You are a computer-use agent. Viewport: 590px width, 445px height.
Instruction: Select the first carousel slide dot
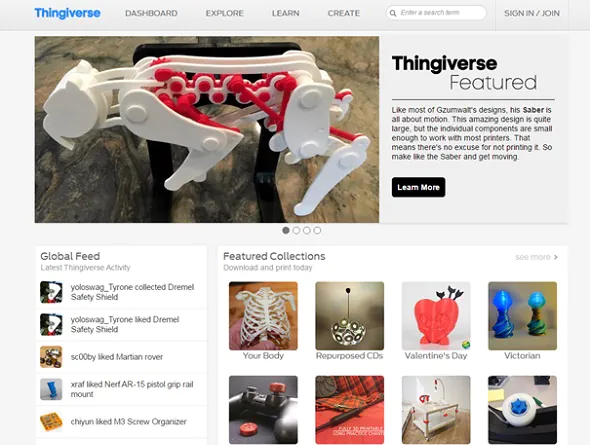click(286, 230)
